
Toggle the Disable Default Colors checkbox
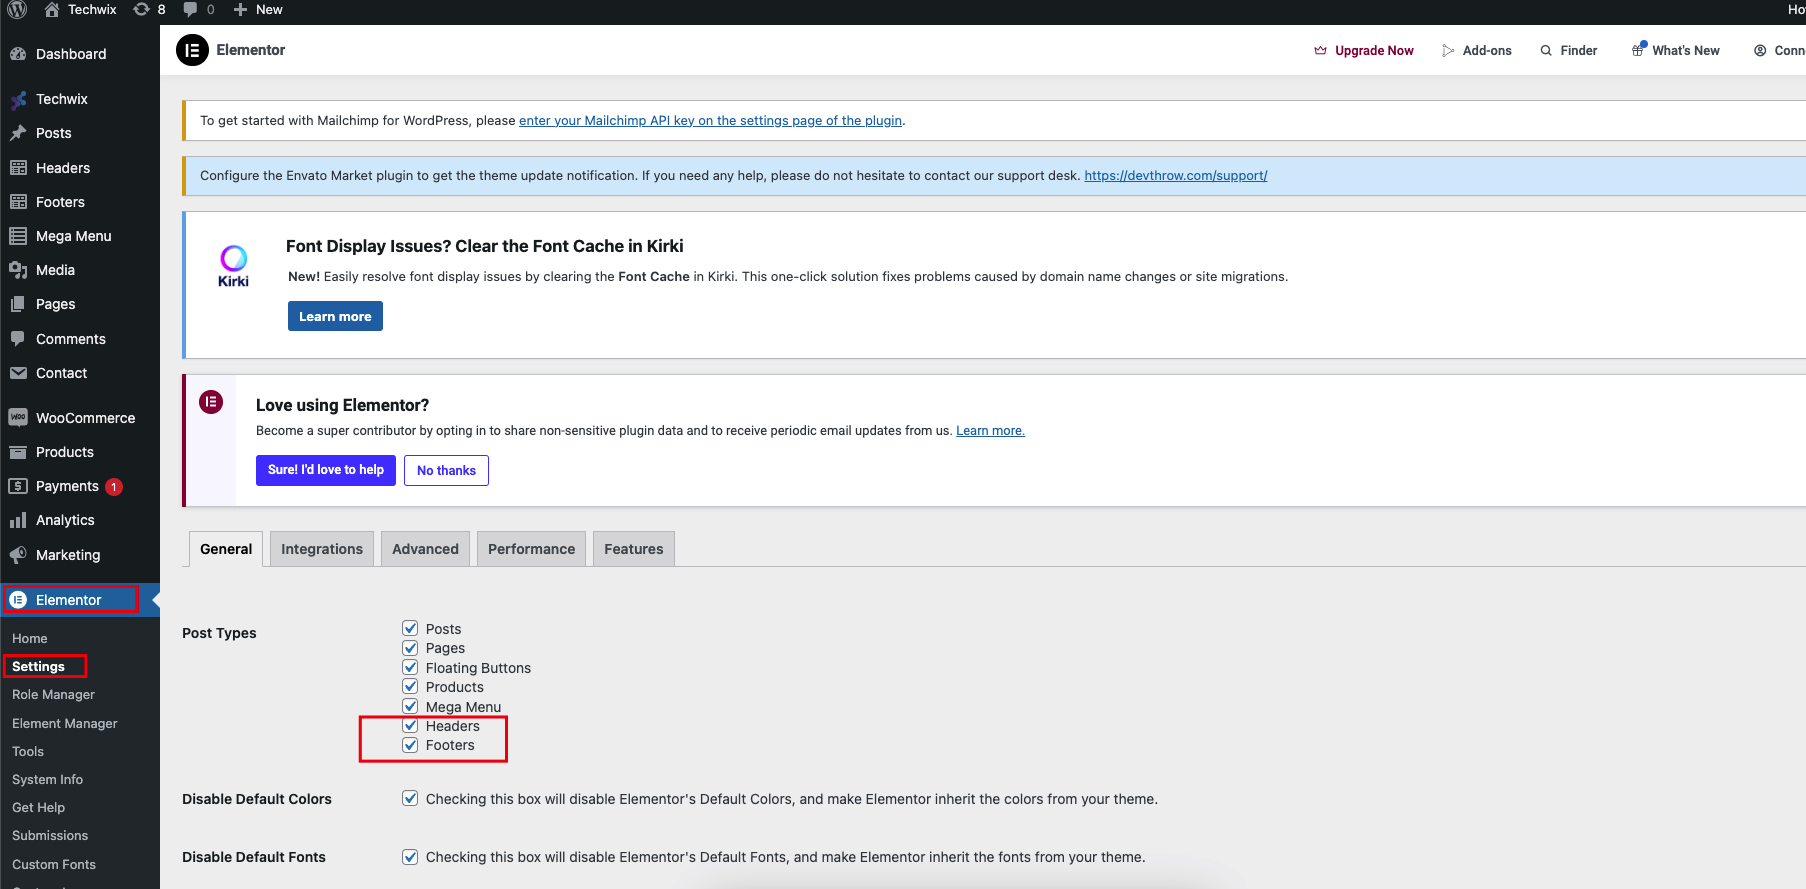coord(410,798)
